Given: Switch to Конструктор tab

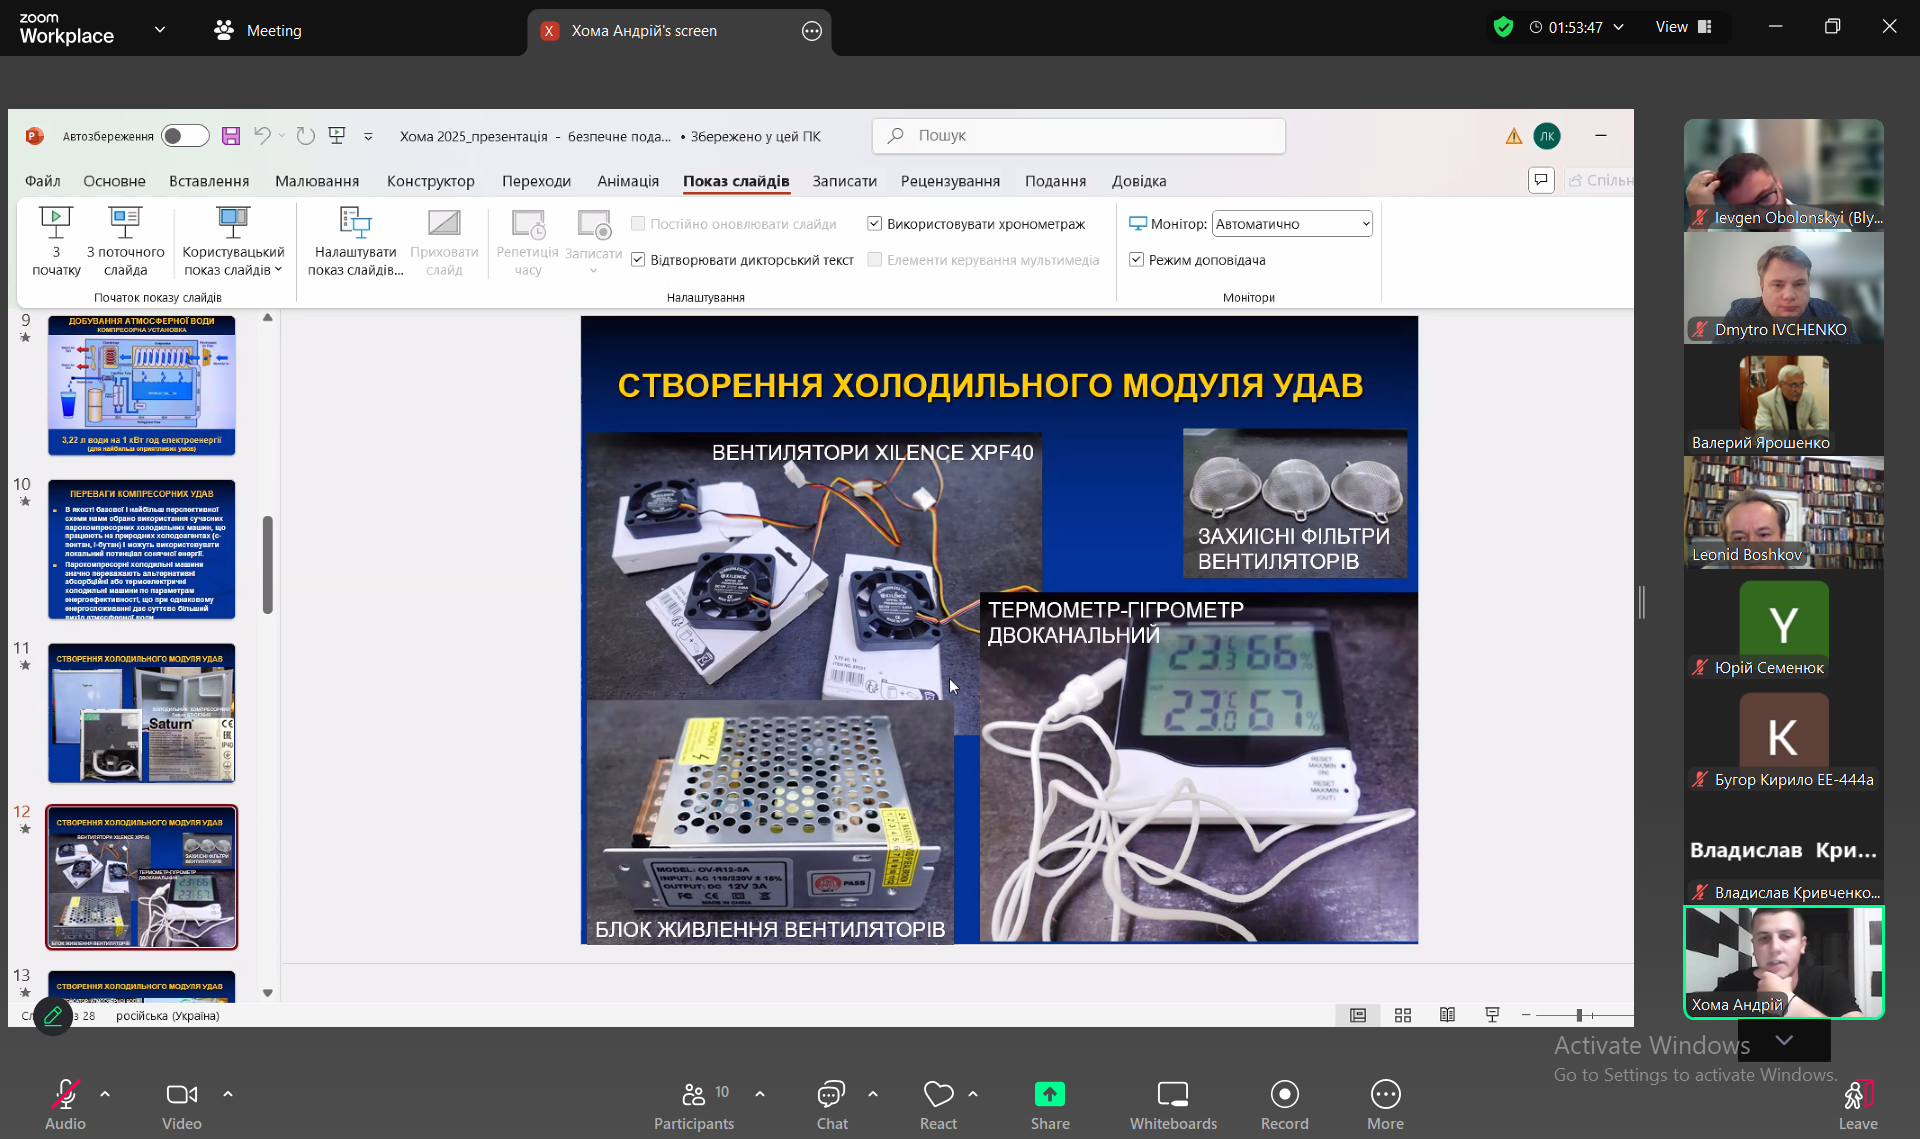Looking at the screenshot, I should pyautogui.click(x=431, y=181).
